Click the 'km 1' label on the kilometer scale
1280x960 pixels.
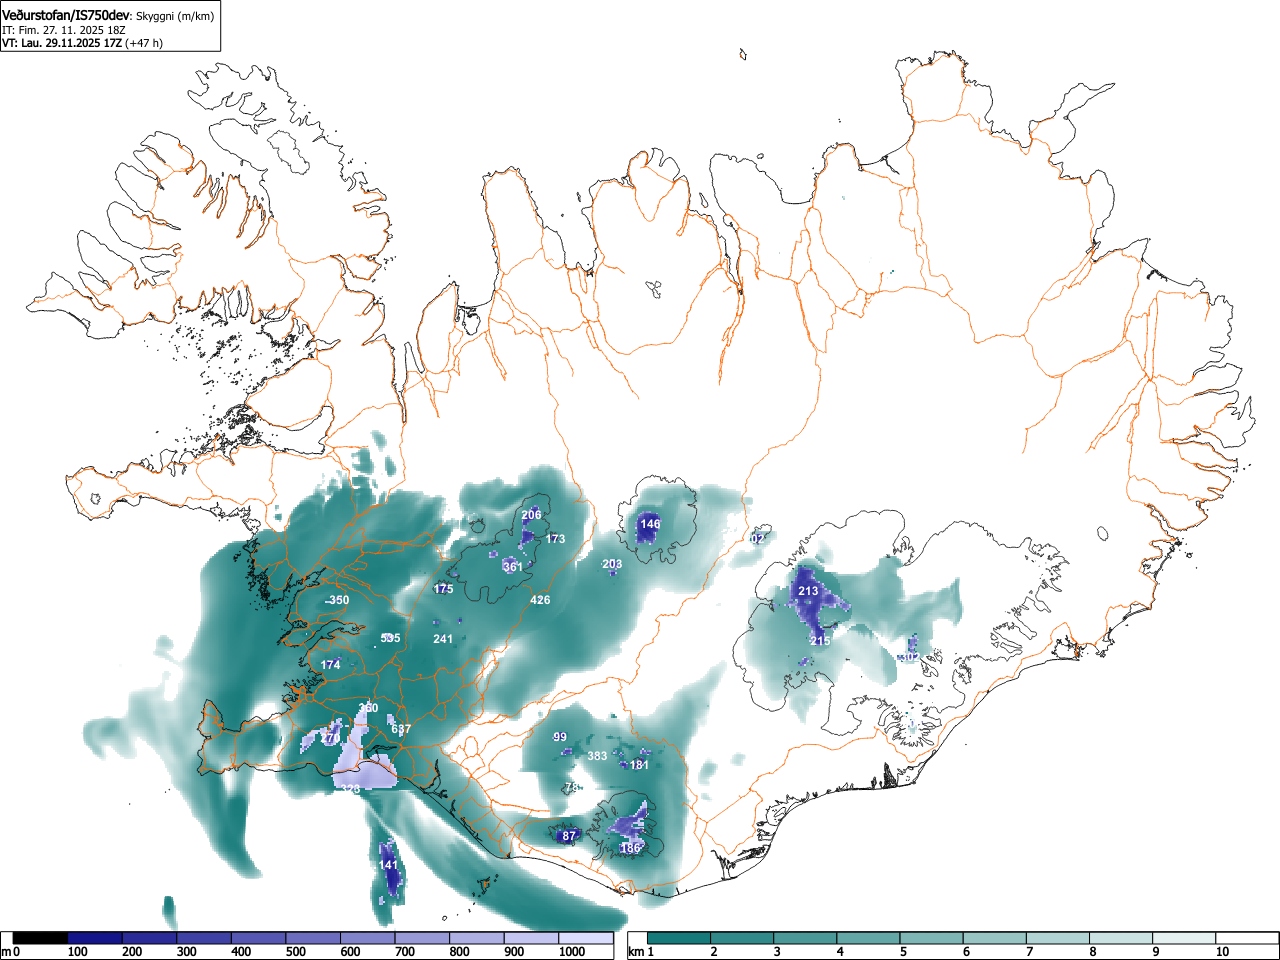click(x=641, y=952)
